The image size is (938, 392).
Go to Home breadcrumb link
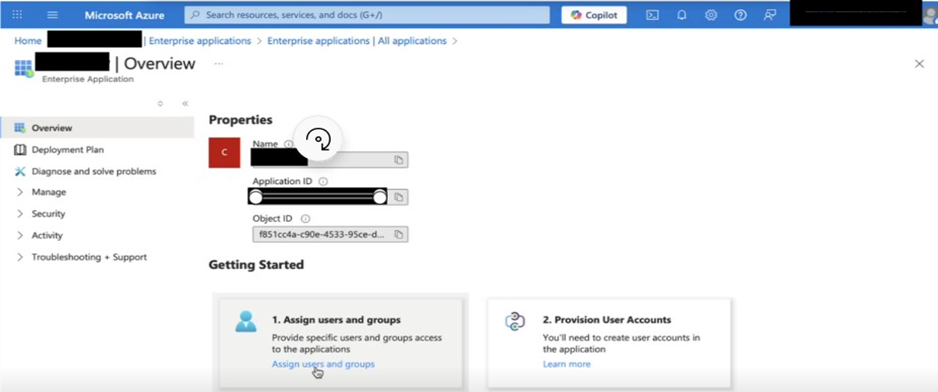point(28,41)
